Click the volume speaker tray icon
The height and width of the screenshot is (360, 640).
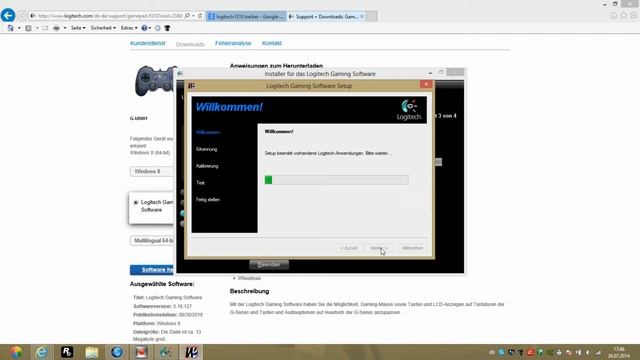click(588, 352)
